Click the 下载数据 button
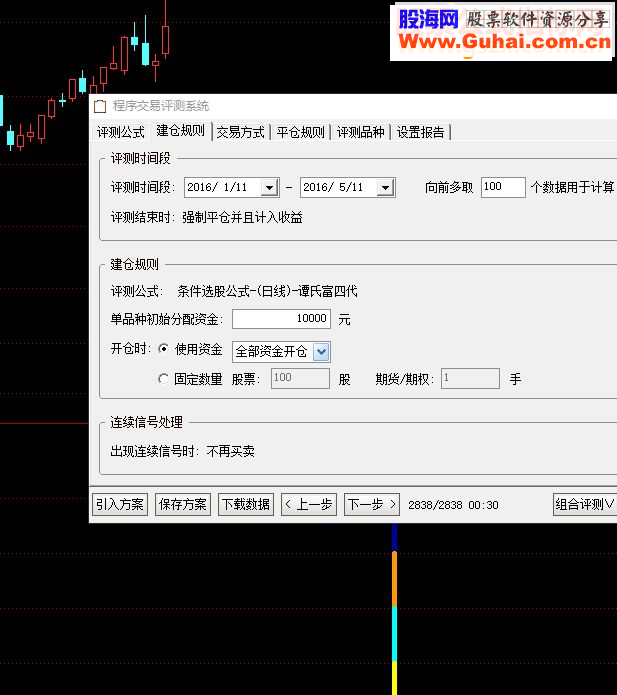 246,504
